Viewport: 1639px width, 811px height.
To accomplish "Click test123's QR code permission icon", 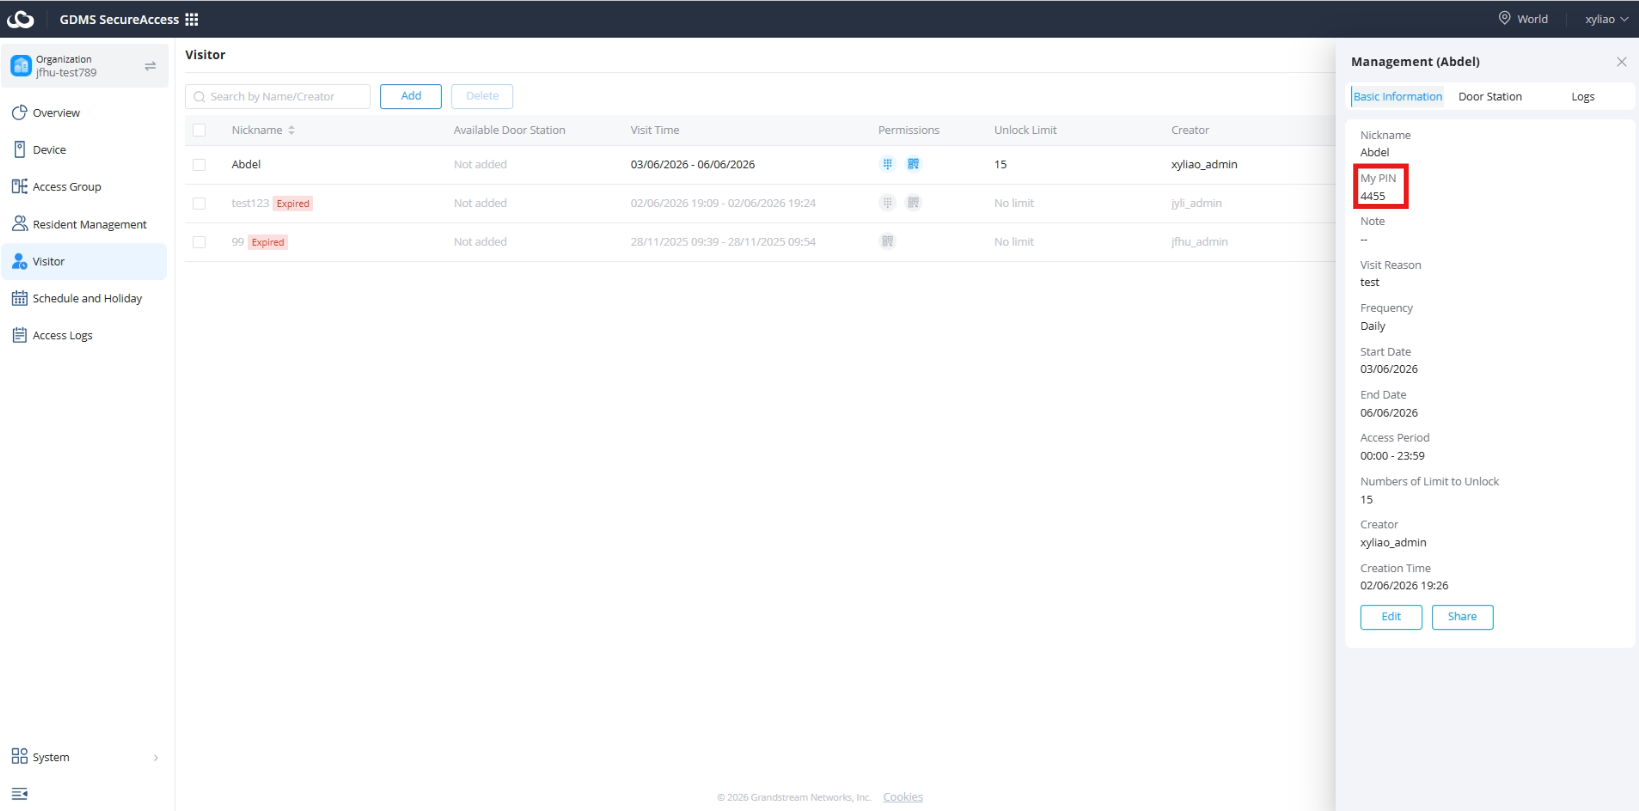I will click(913, 203).
